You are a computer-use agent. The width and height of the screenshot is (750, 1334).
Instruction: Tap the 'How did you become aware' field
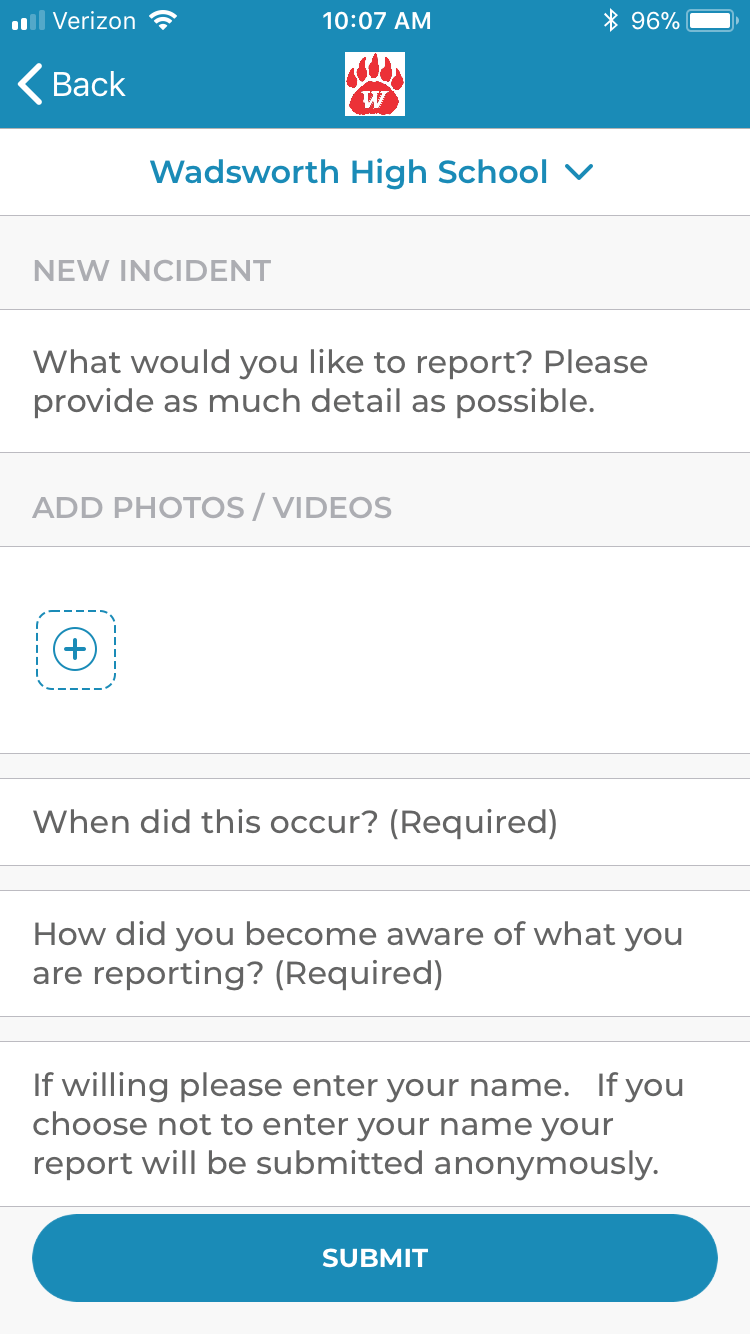tap(375, 953)
